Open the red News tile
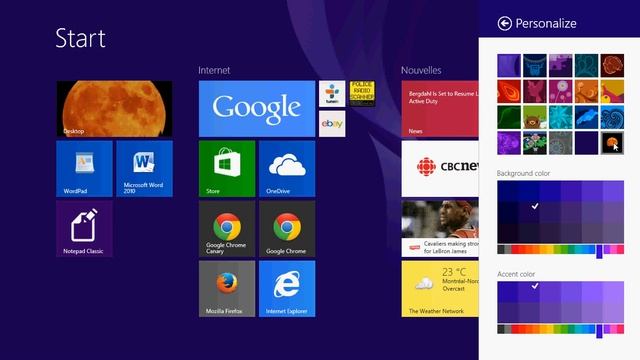The width and height of the screenshot is (640, 360). [440, 109]
